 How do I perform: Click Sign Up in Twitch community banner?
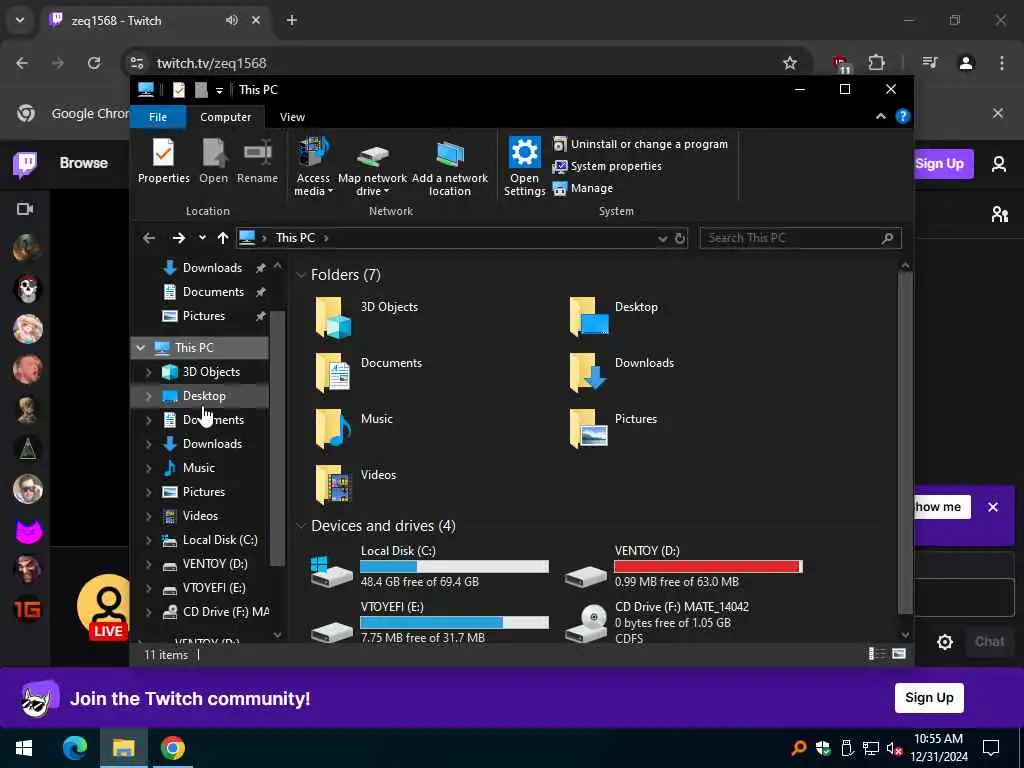pos(929,698)
